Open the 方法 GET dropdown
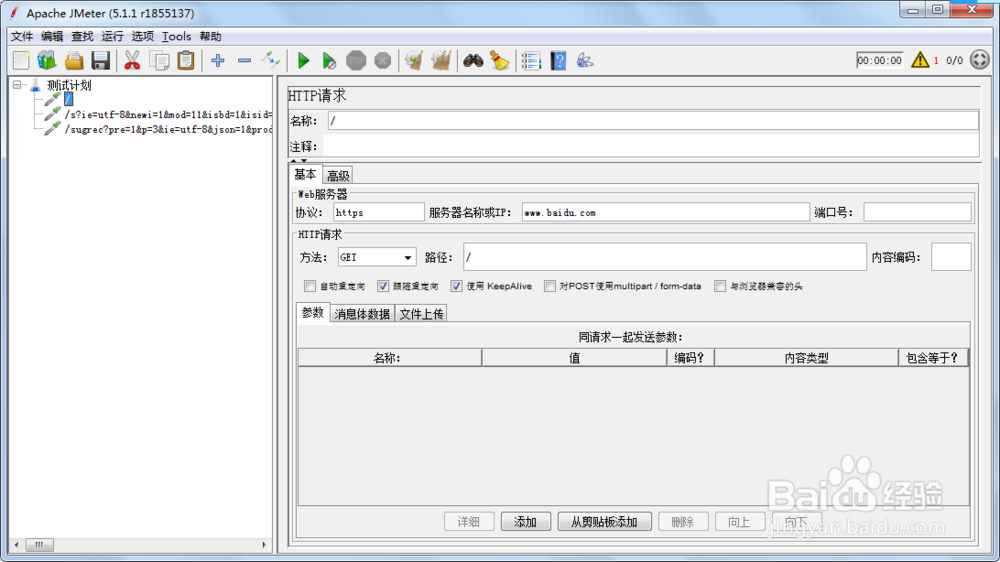Image resolution: width=1000 pixels, height=562 pixels. (376, 257)
